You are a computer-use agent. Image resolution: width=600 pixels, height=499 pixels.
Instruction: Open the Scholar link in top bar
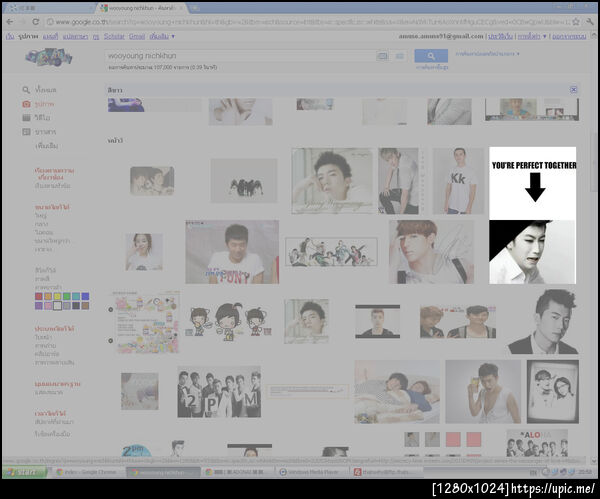point(114,36)
